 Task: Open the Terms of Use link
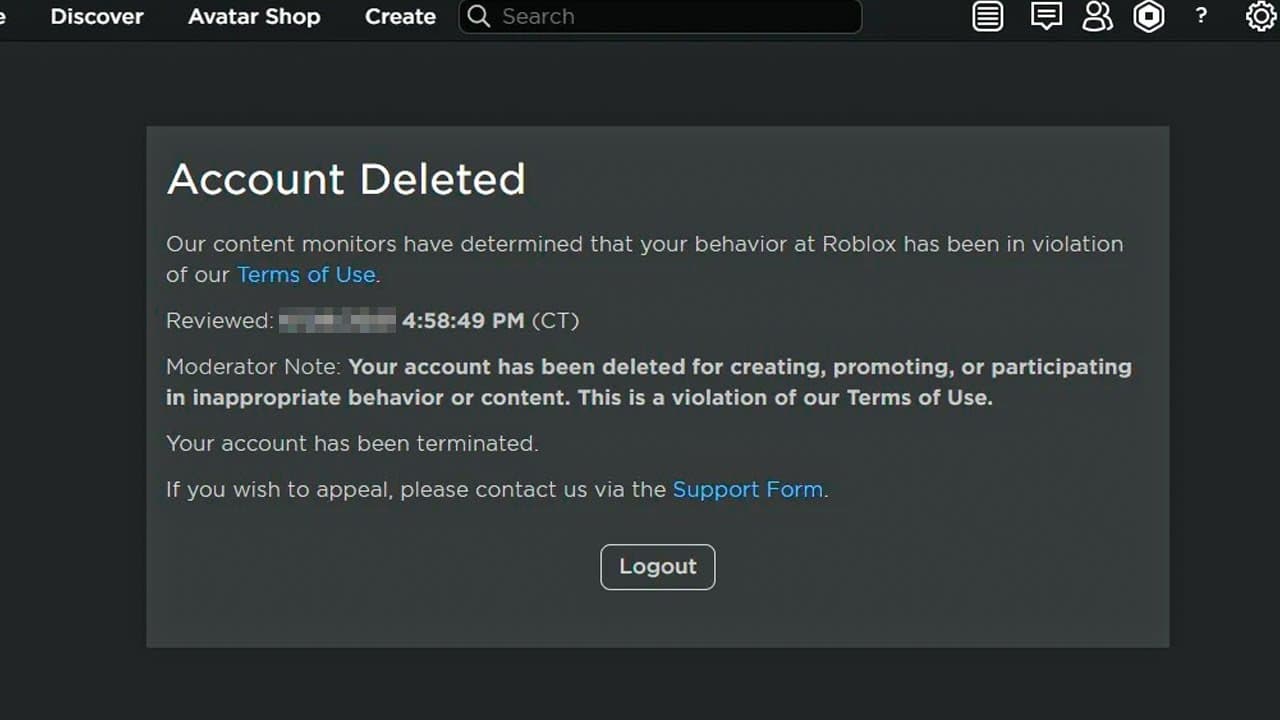click(x=306, y=275)
